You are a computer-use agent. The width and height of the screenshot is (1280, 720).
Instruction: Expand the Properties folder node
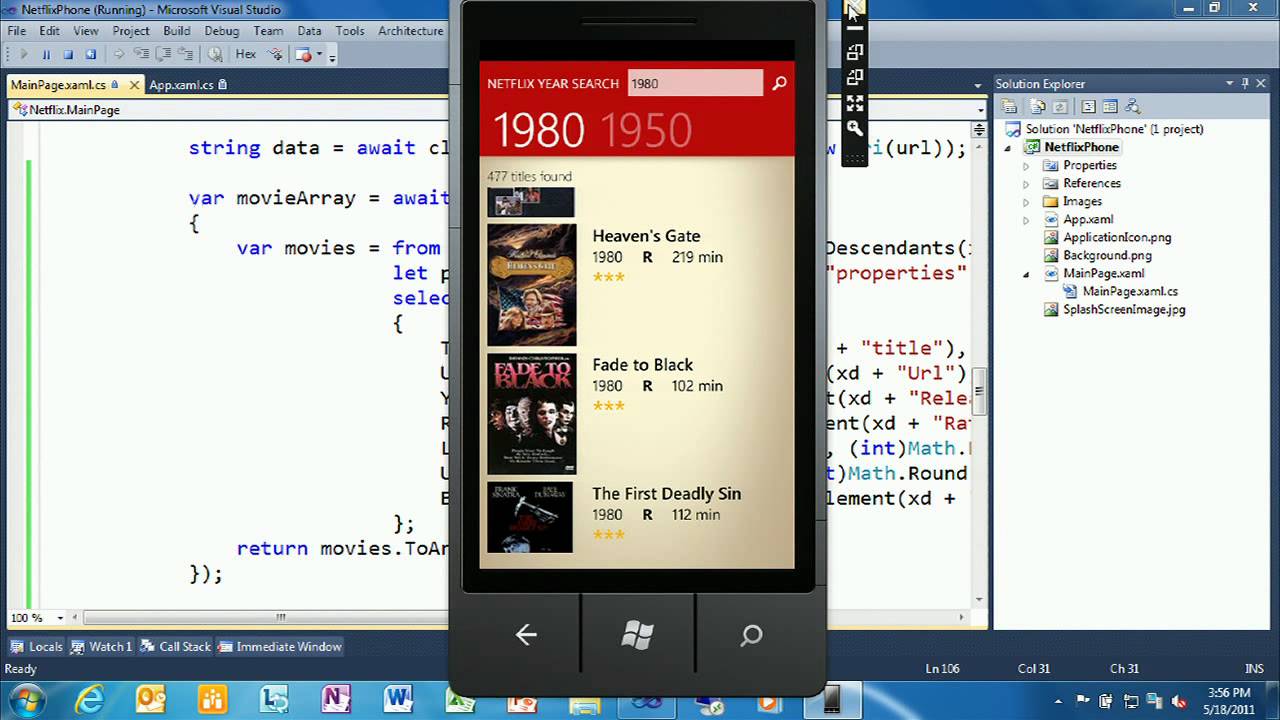pyautogui.click(x=1025, y=165)
